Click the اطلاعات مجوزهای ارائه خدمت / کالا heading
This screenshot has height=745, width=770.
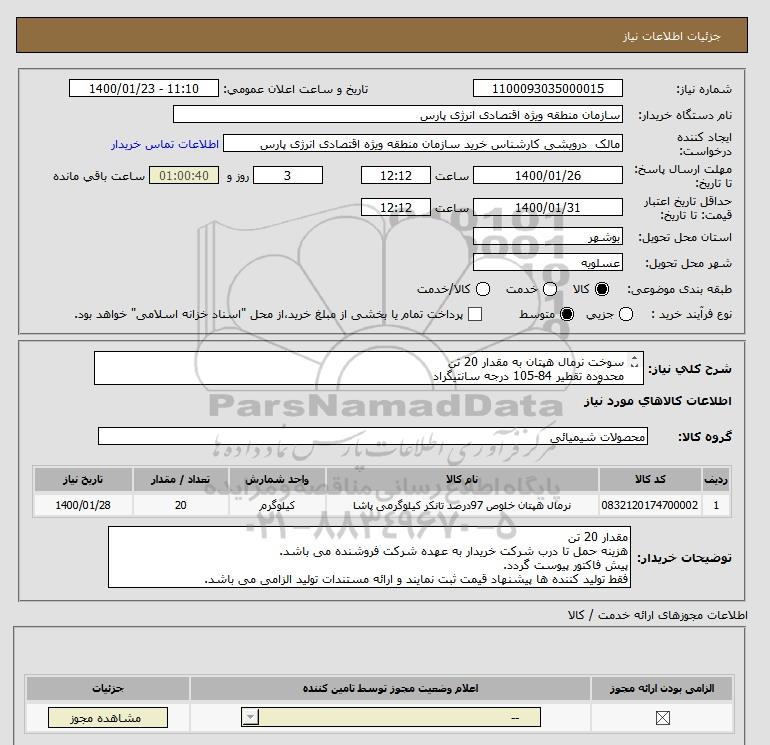[x=658, y=615]
